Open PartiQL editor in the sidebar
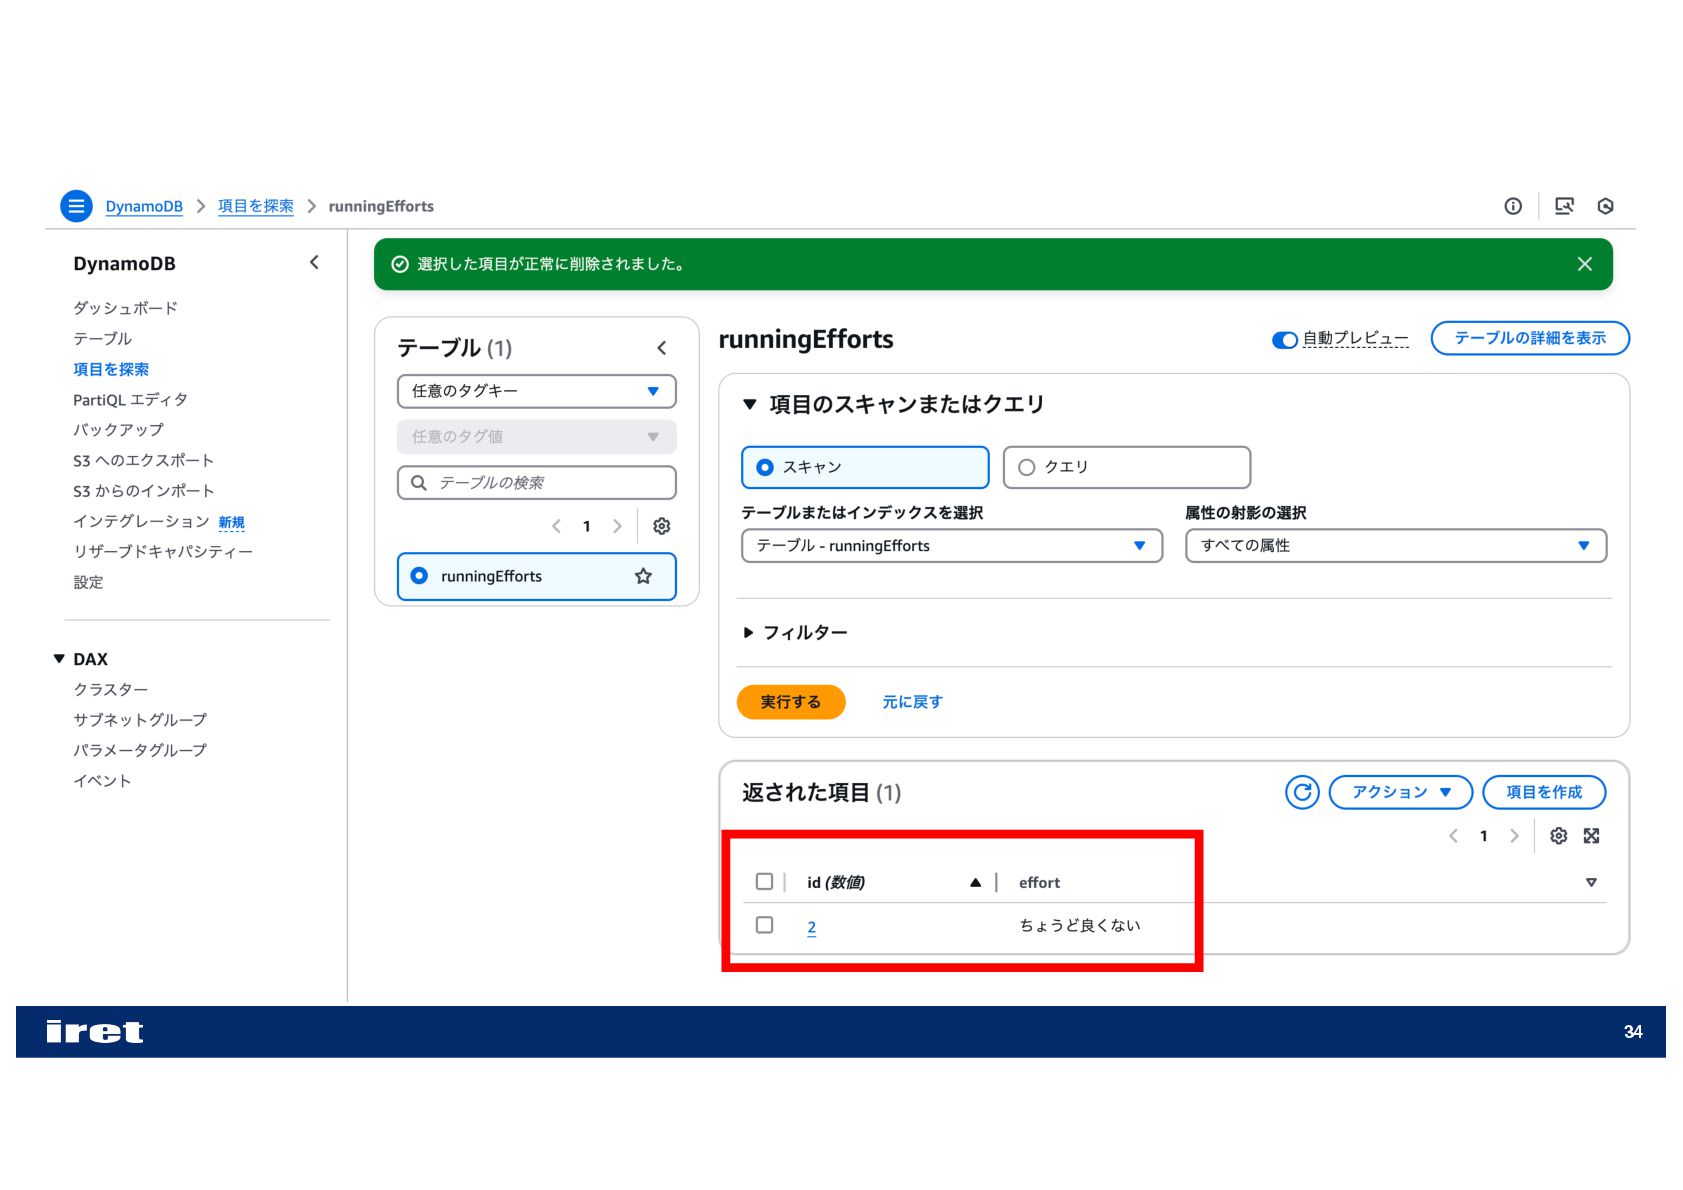The width and height of the screenshot is (1683, 1190). coord(130,399)
